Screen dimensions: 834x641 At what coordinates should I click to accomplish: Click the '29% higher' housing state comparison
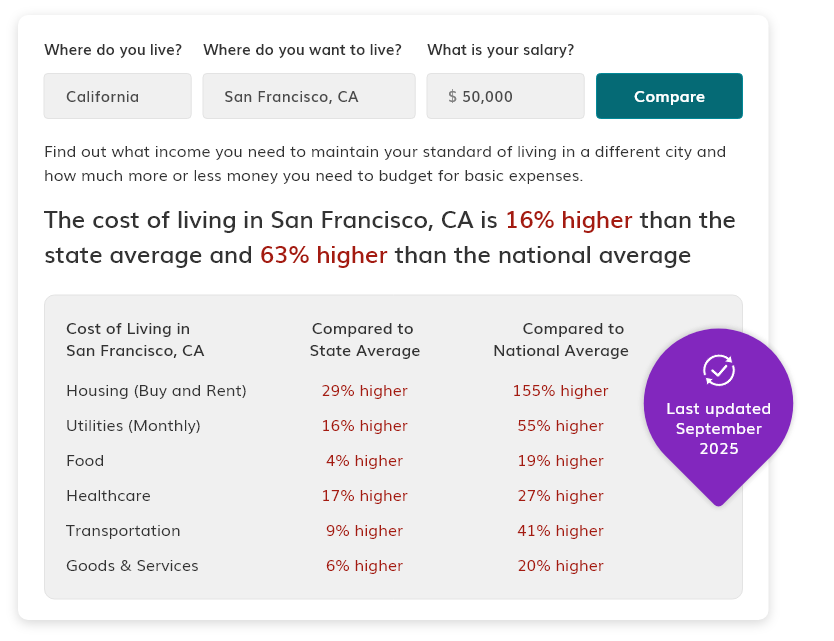click(x=364, y=390)
